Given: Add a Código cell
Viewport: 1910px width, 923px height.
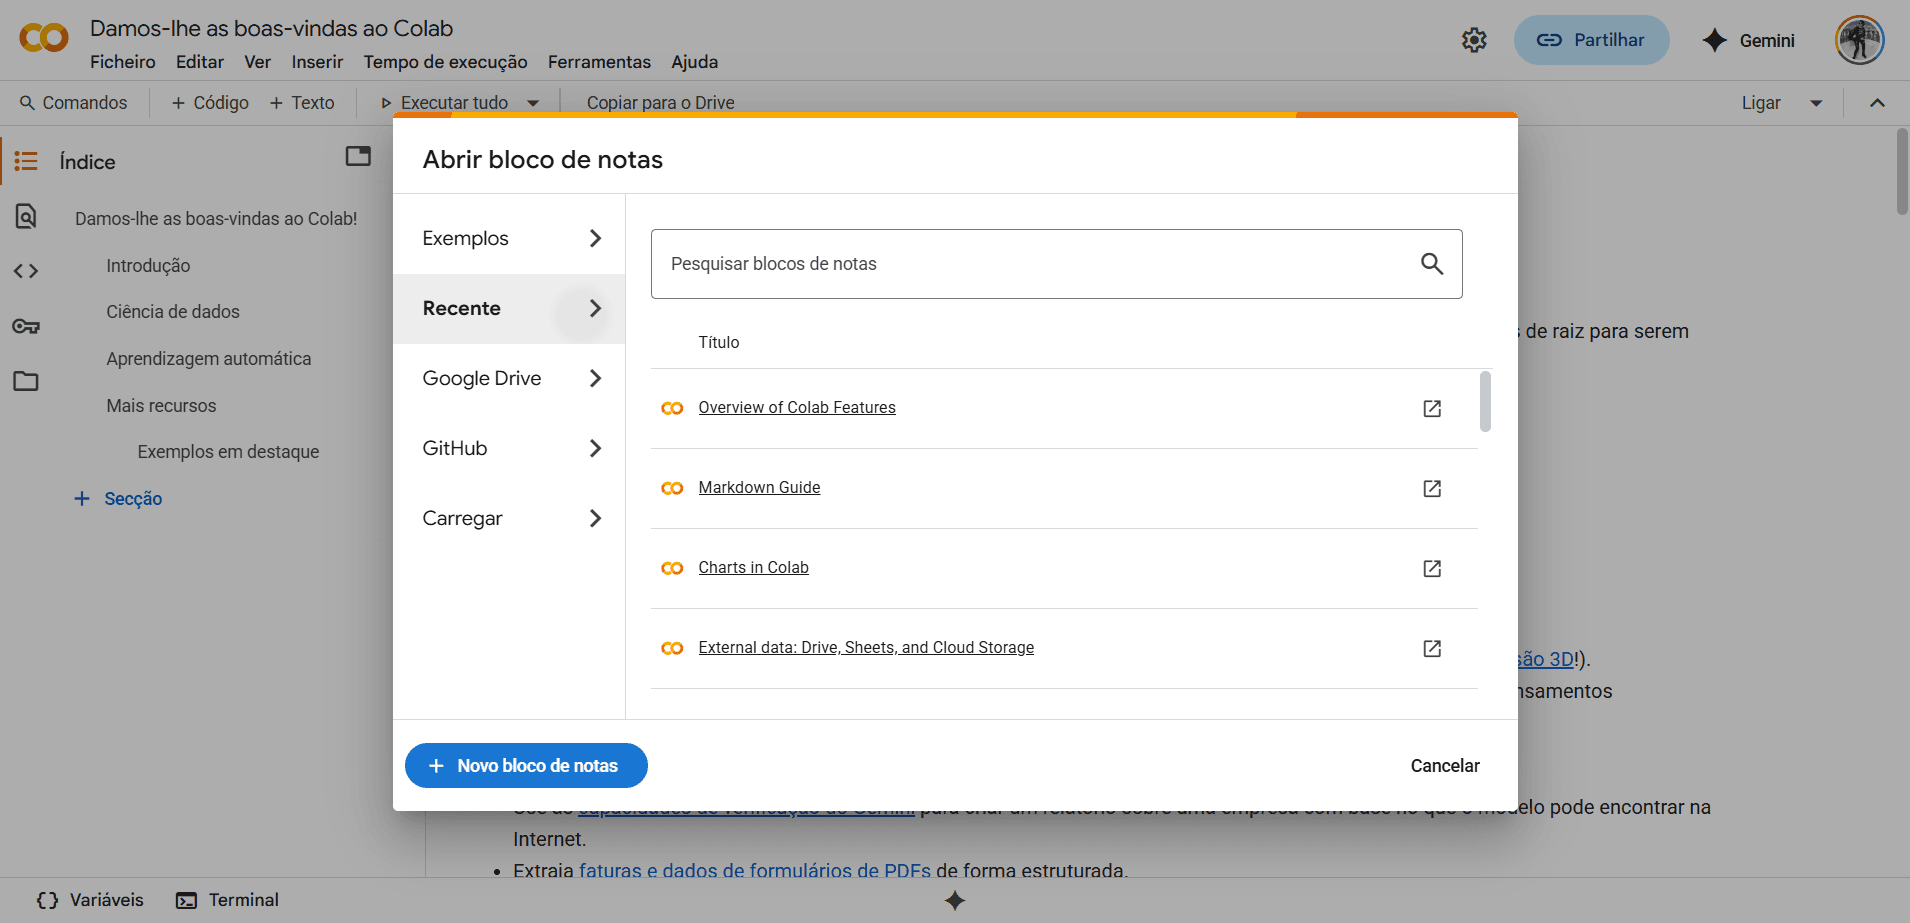Looking at the screenshot, I should [210, 103].
